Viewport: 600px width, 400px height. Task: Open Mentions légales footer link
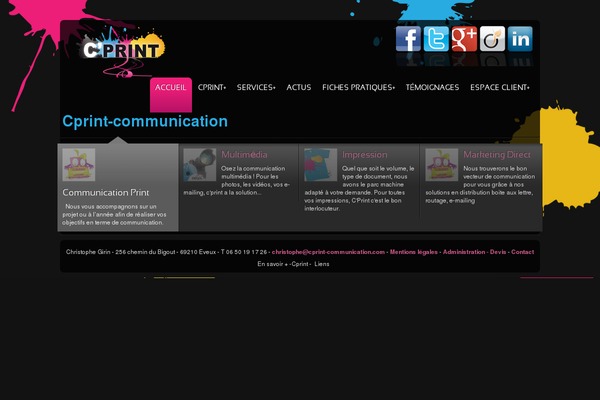click(x=414, y=252)
